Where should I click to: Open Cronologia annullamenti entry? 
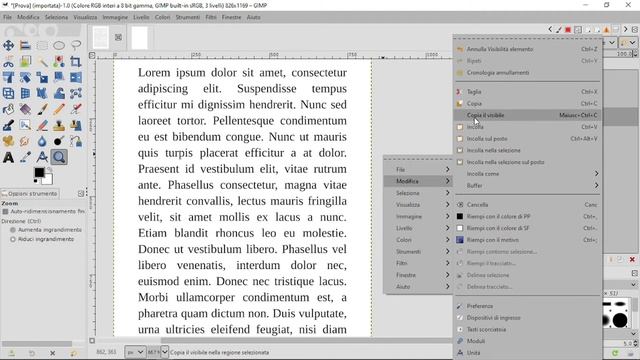528,73
